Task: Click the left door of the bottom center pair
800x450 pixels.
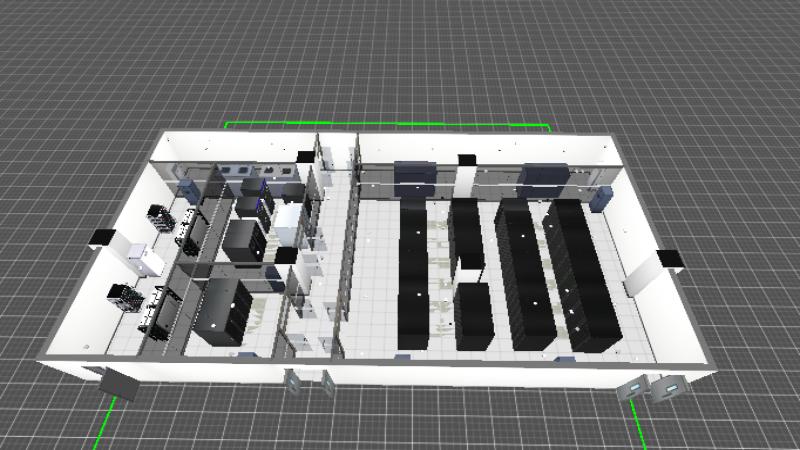Action: tap(294, 381)
